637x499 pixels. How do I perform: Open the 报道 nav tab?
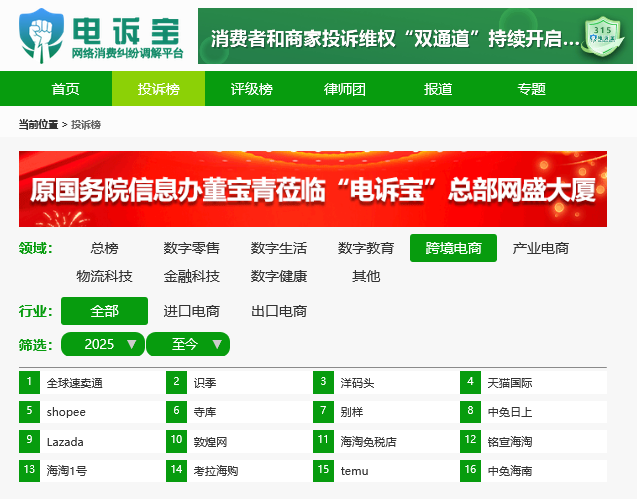pyautogui.click(x=438, y=89)
